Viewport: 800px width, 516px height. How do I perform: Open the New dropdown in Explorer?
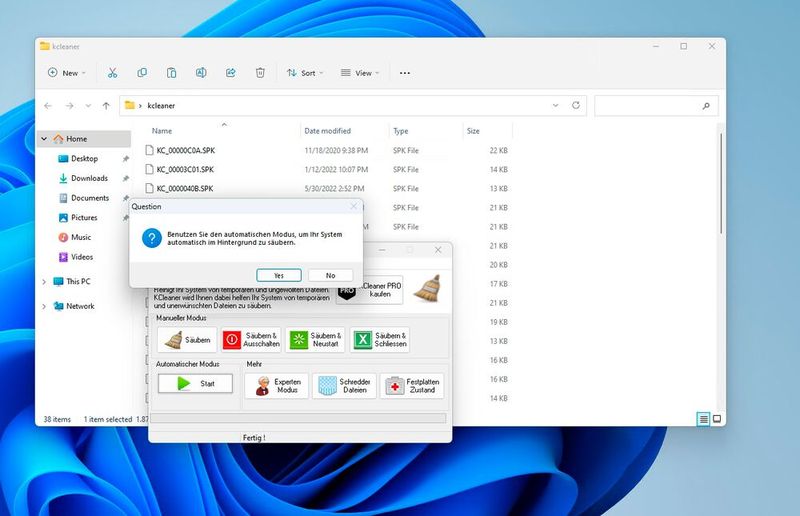point(67,73)
